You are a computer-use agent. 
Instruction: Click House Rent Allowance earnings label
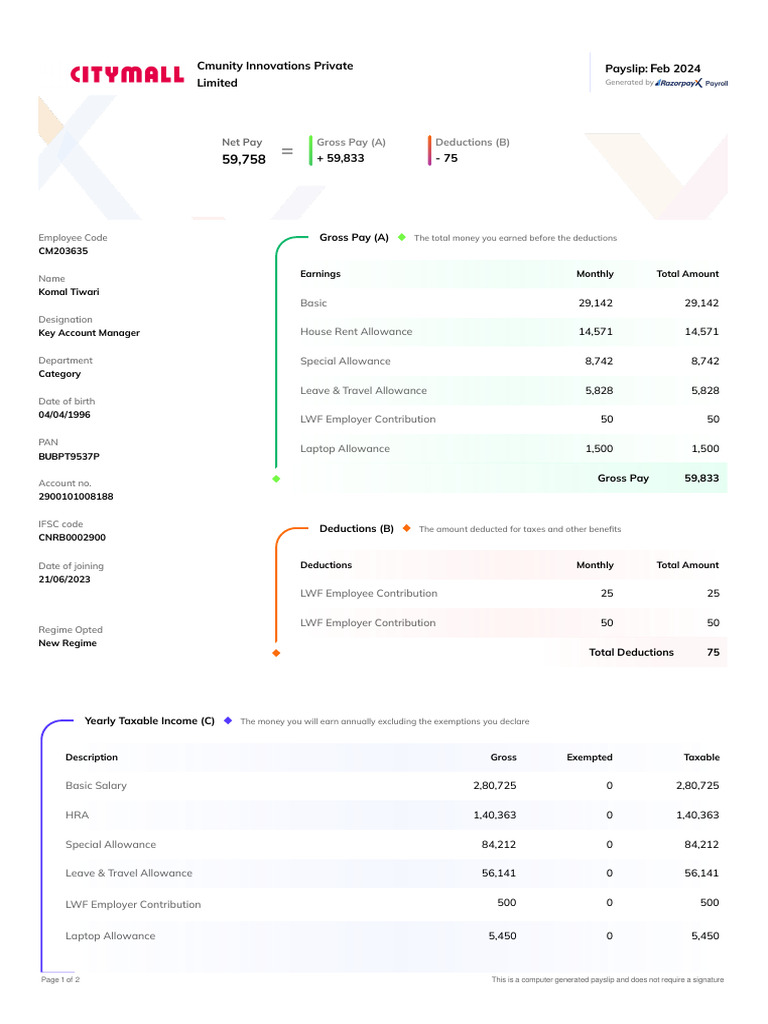[356, 332]
